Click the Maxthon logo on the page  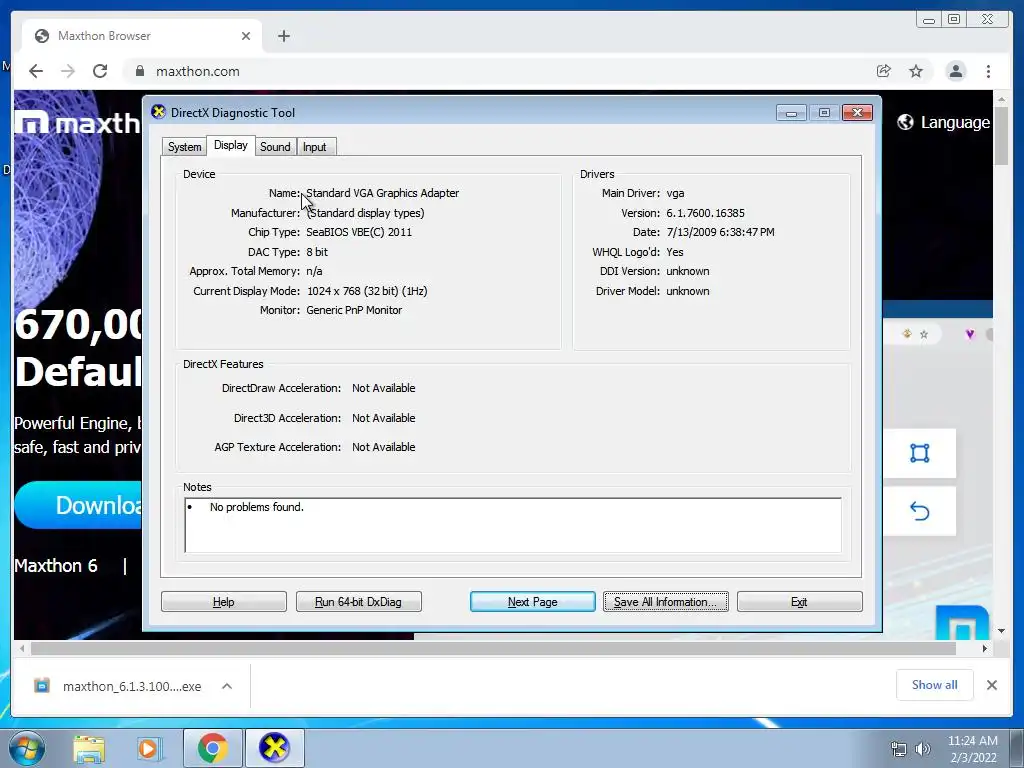click(x=78, y=123)
